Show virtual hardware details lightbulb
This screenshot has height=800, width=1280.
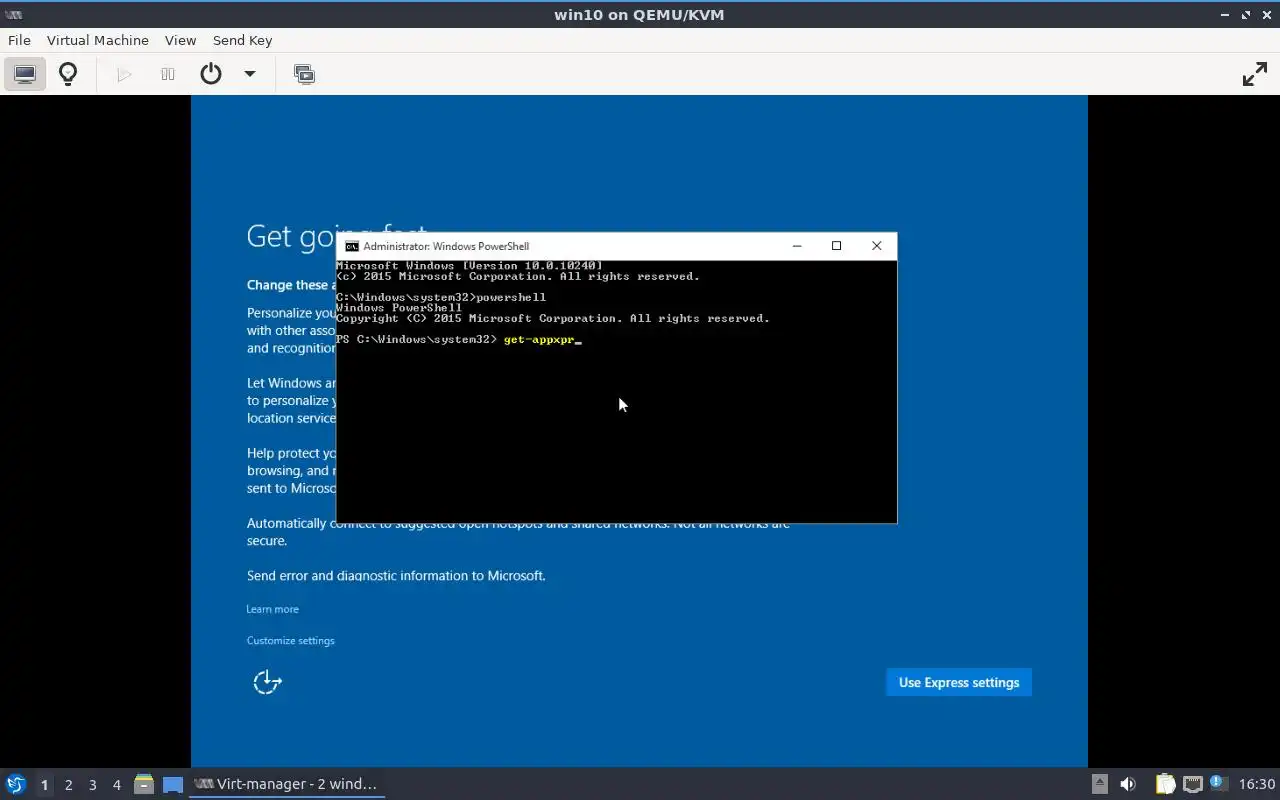(x=68, y=74)
